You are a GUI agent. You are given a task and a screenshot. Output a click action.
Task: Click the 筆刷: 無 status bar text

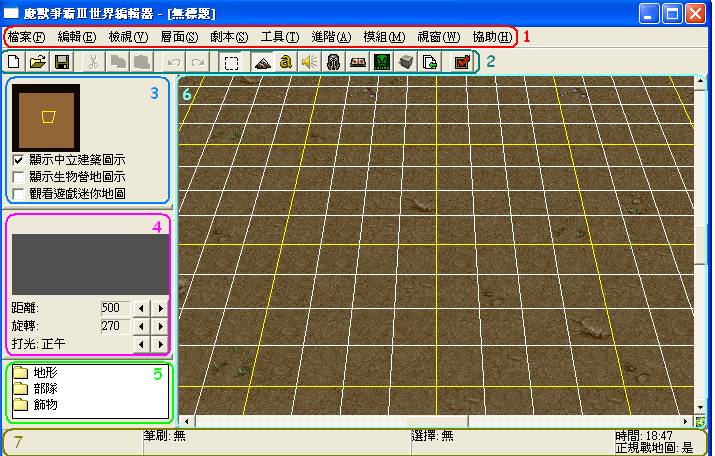tap(165, 436)
